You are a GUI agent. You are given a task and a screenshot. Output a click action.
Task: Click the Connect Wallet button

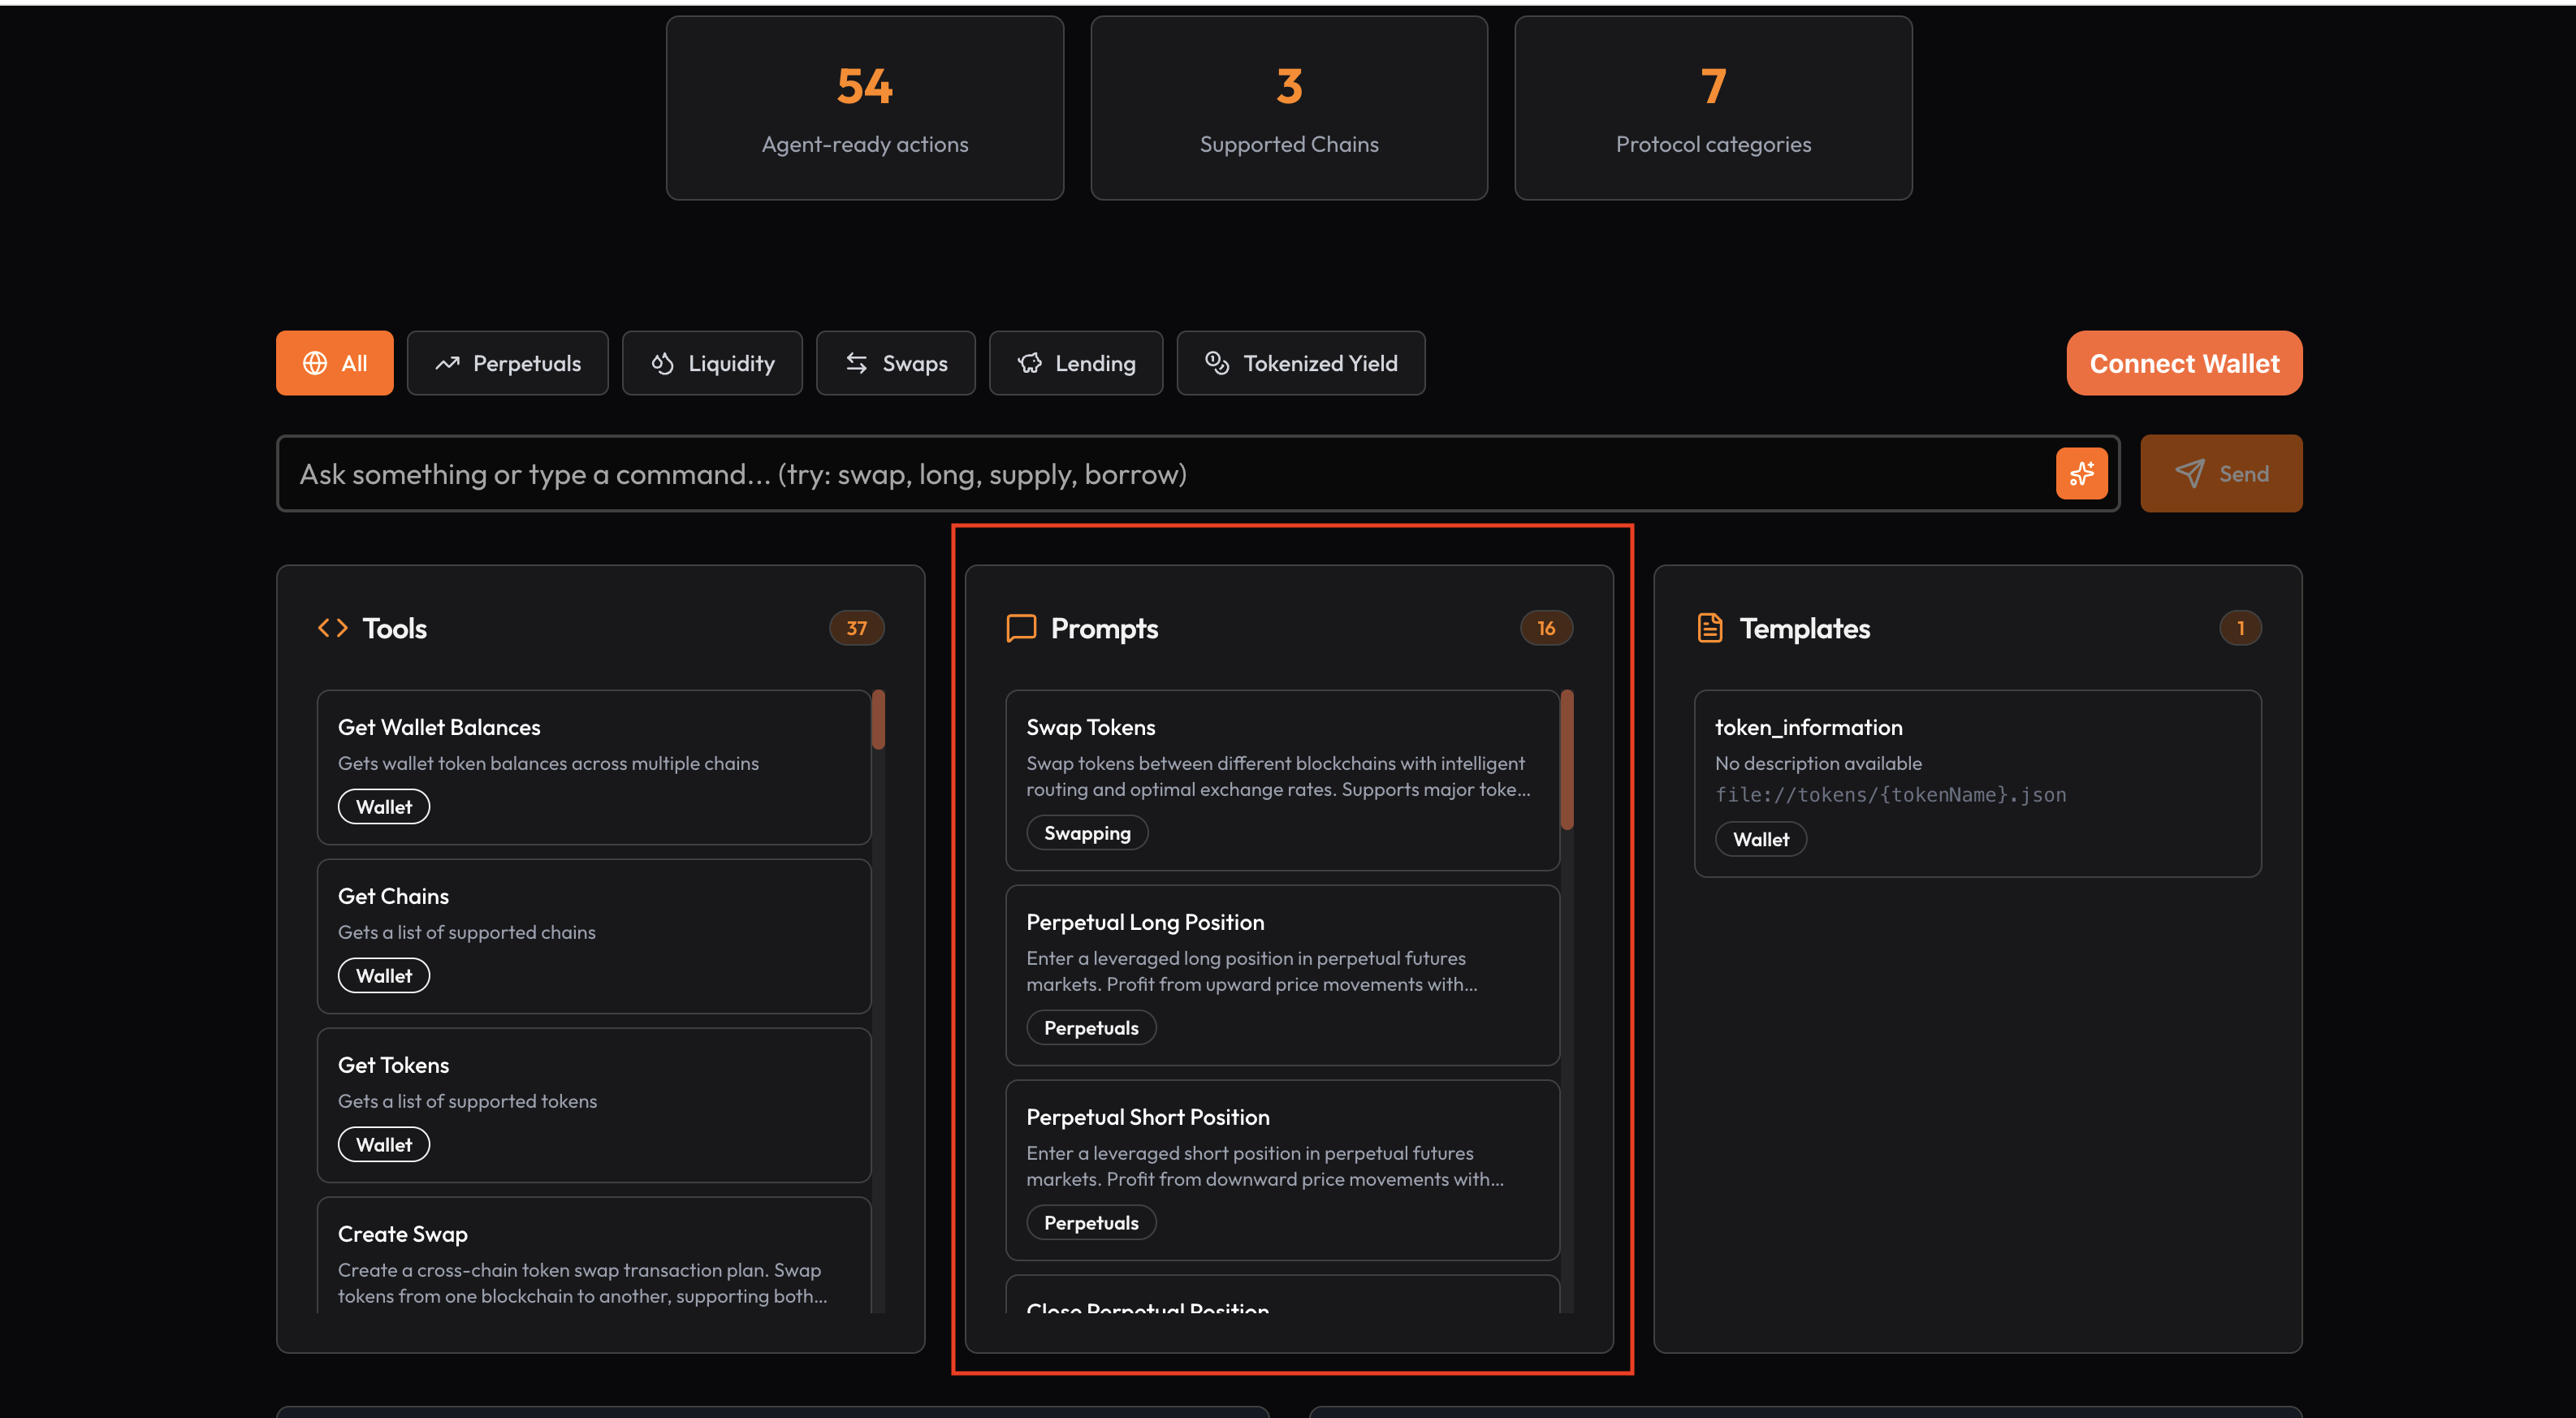(2185, 363)
